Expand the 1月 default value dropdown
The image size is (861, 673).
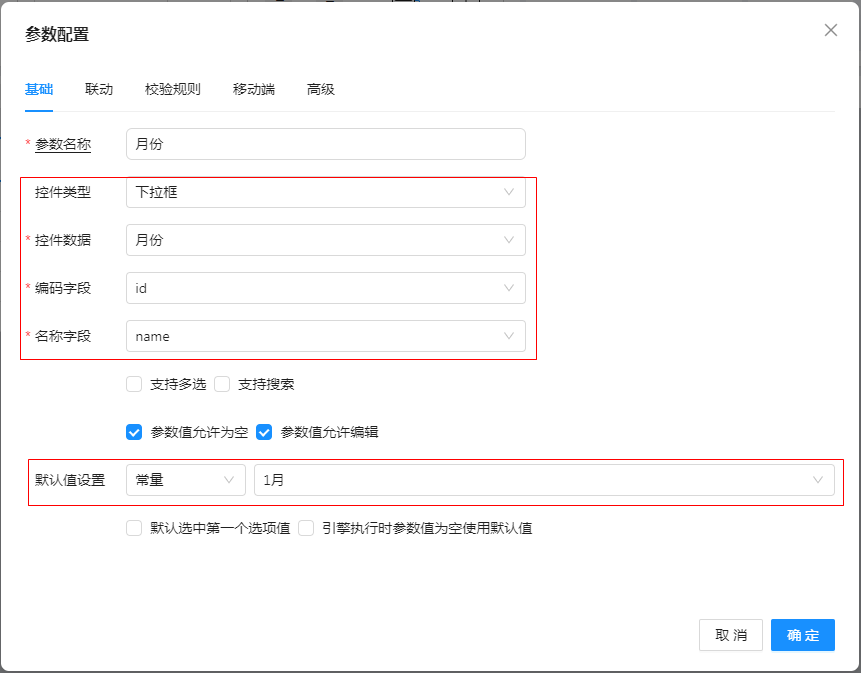[543, 480]
